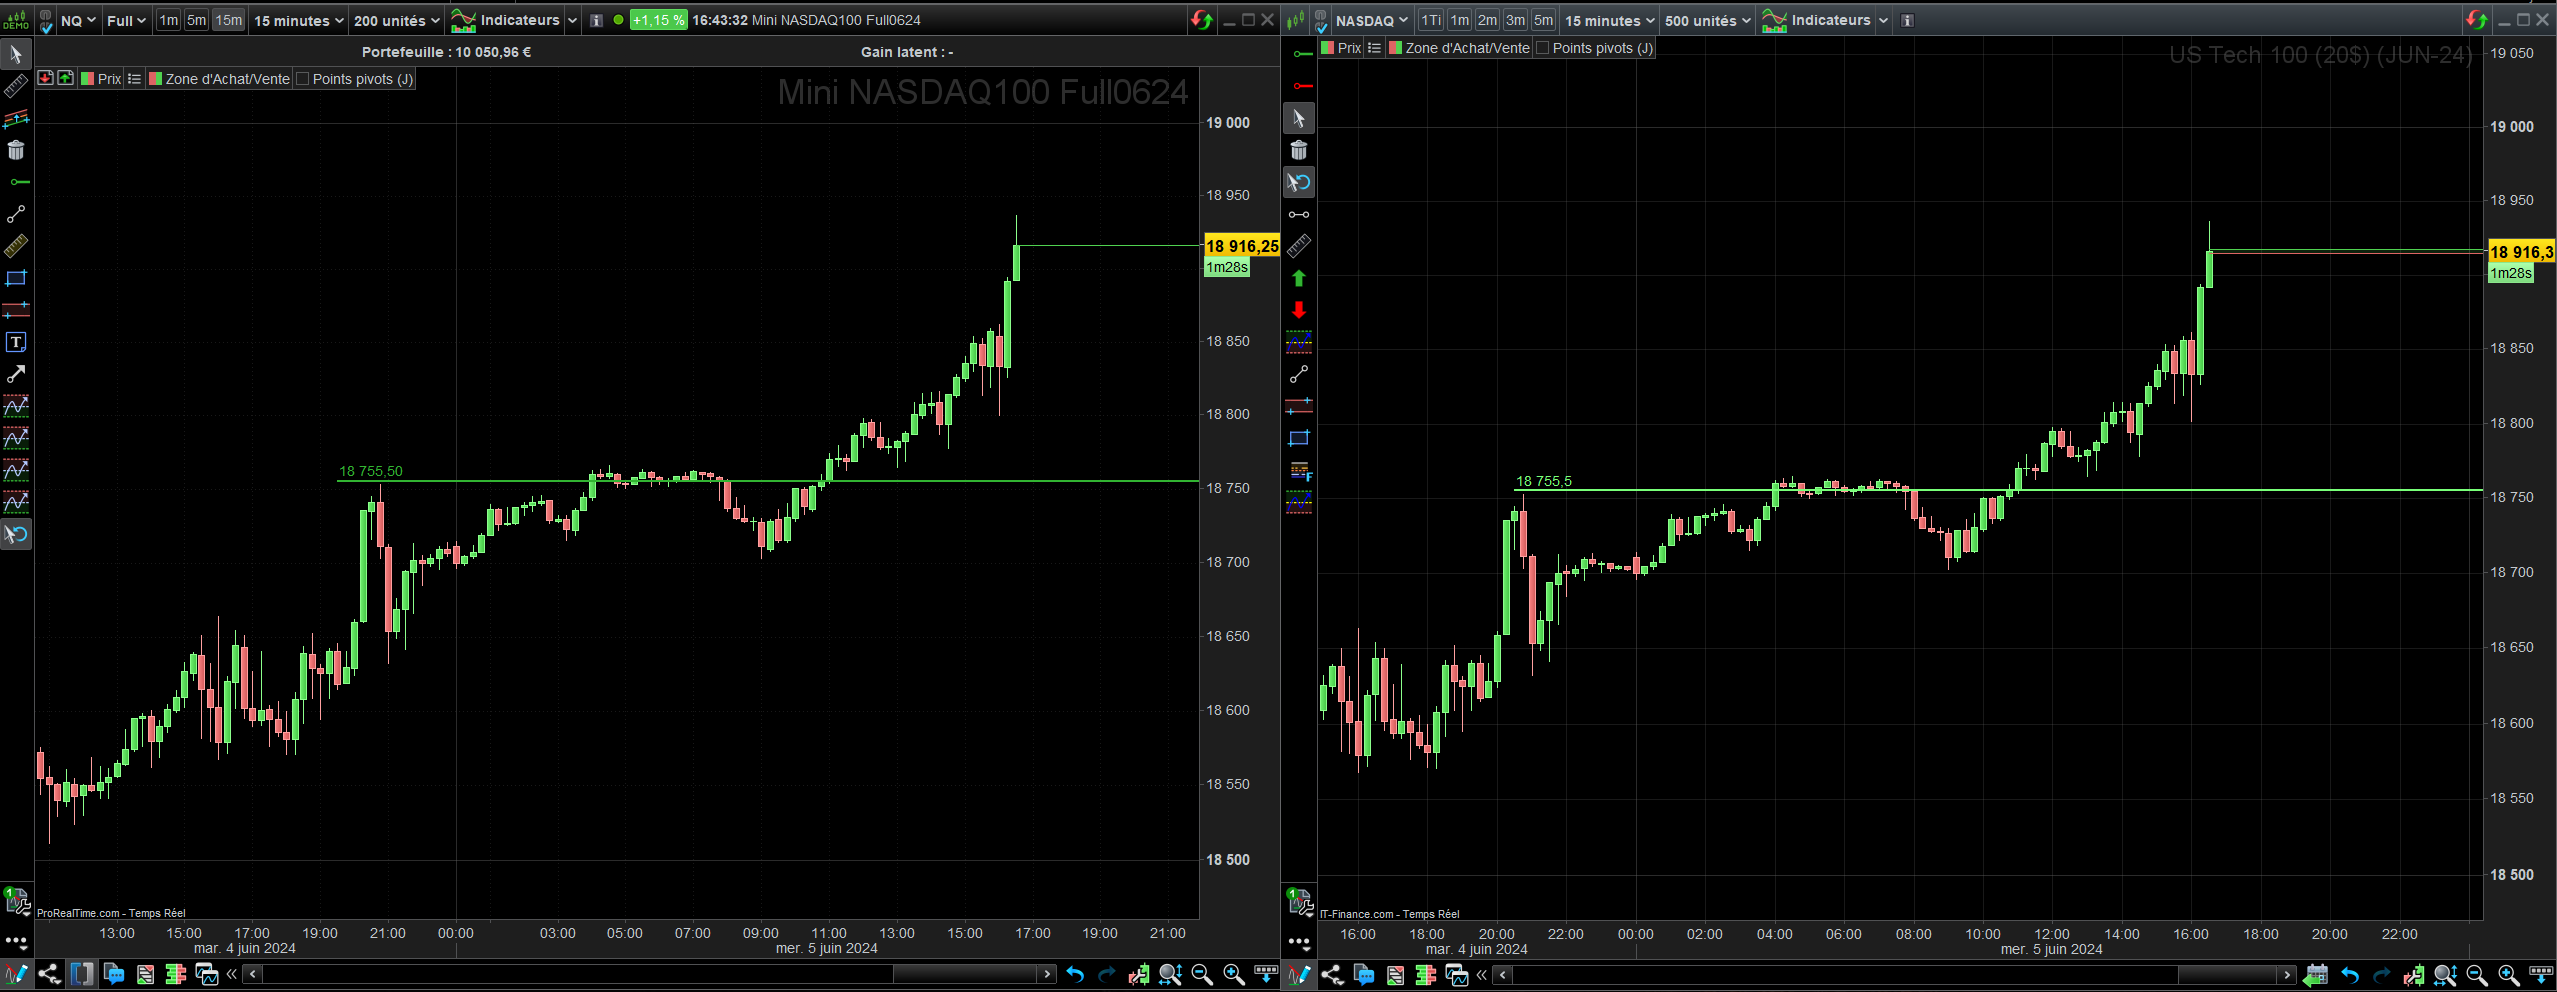Select the rectangle tool in US Tech 100 chart
Screen dimensions: 2557x992
click(1299, 438)
